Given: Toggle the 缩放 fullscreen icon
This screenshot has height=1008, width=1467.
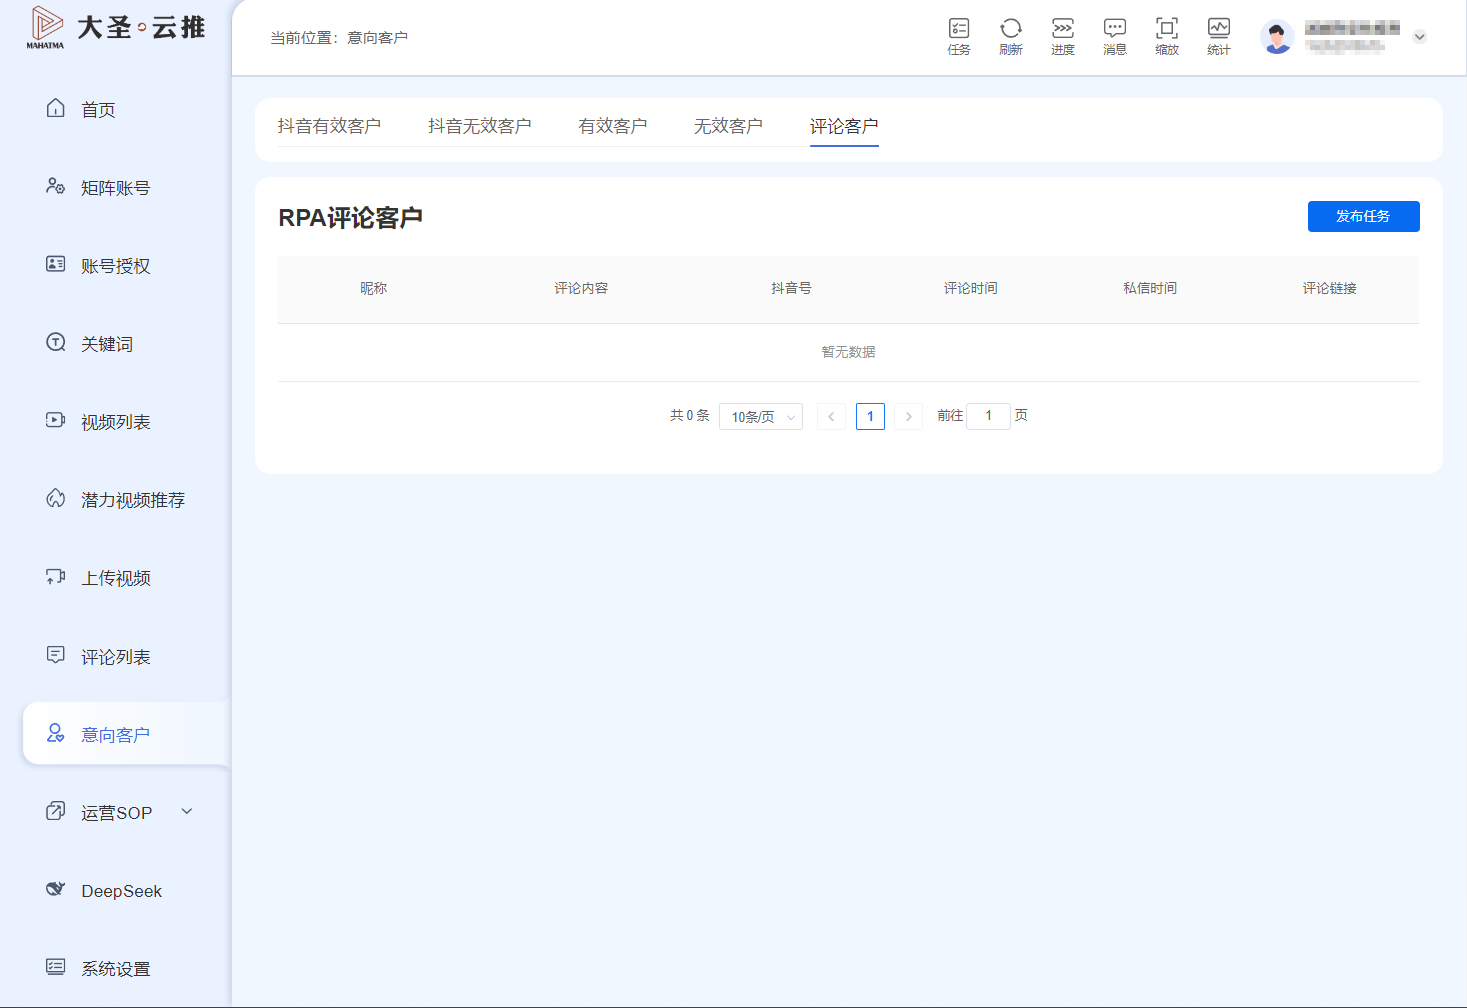Looking at the screenshot, I should pyautogui.click(x=1167, y=36).
